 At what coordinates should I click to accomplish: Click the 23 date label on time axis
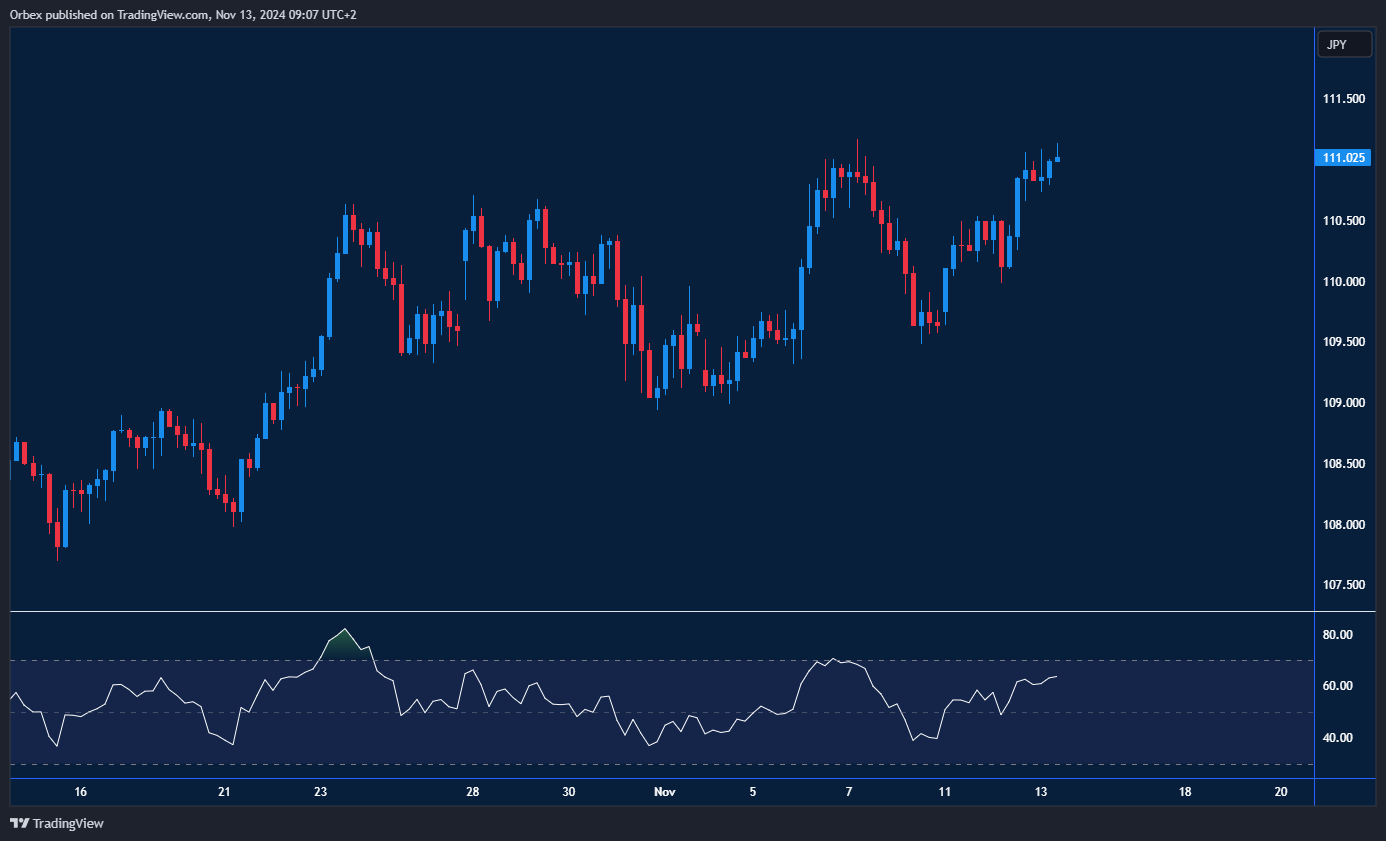[320, 792]
